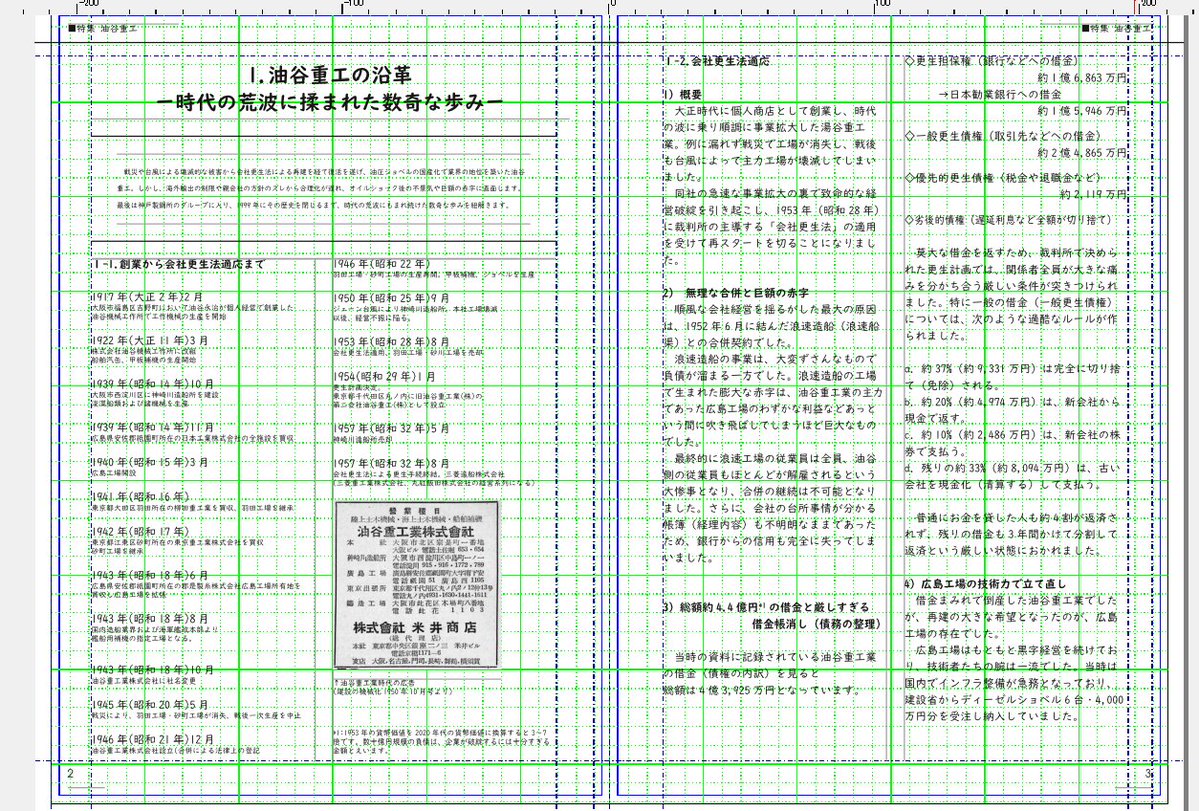Click subheading '3) 総額約4.4億円の借金と厳しすぎる'

tap(766, 607)
